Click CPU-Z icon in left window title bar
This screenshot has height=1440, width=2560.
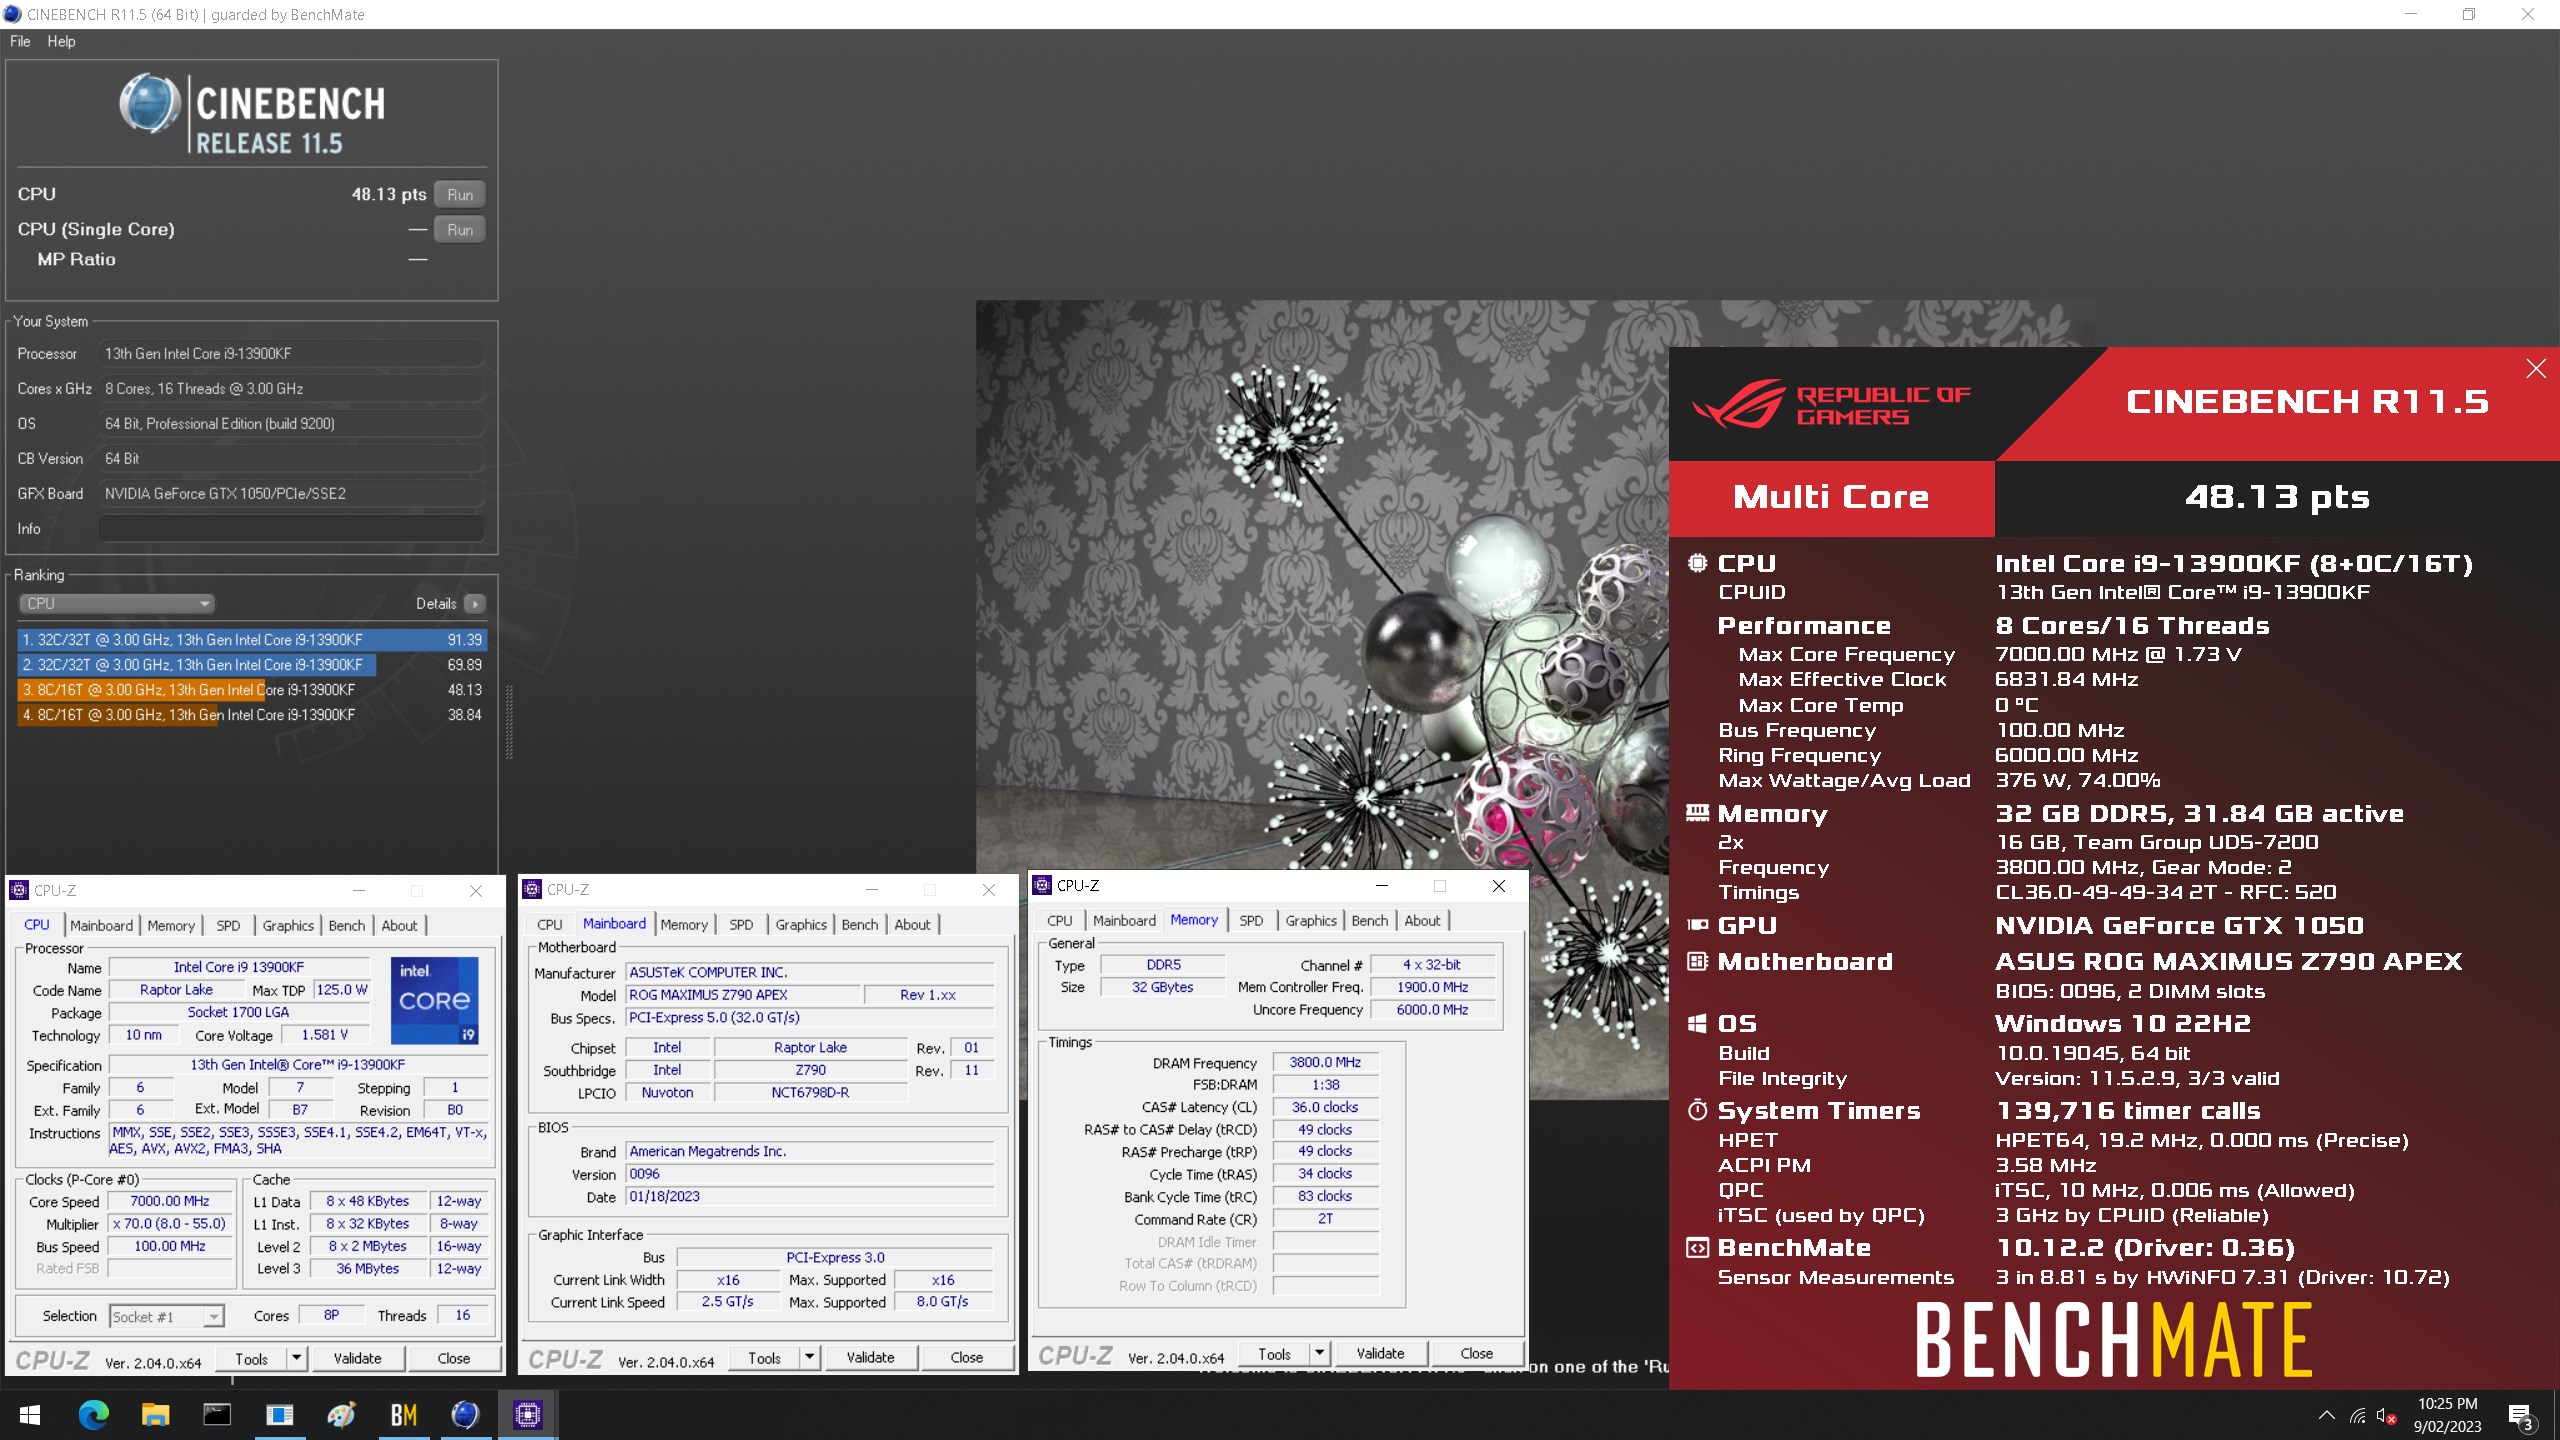coord(19,890)
